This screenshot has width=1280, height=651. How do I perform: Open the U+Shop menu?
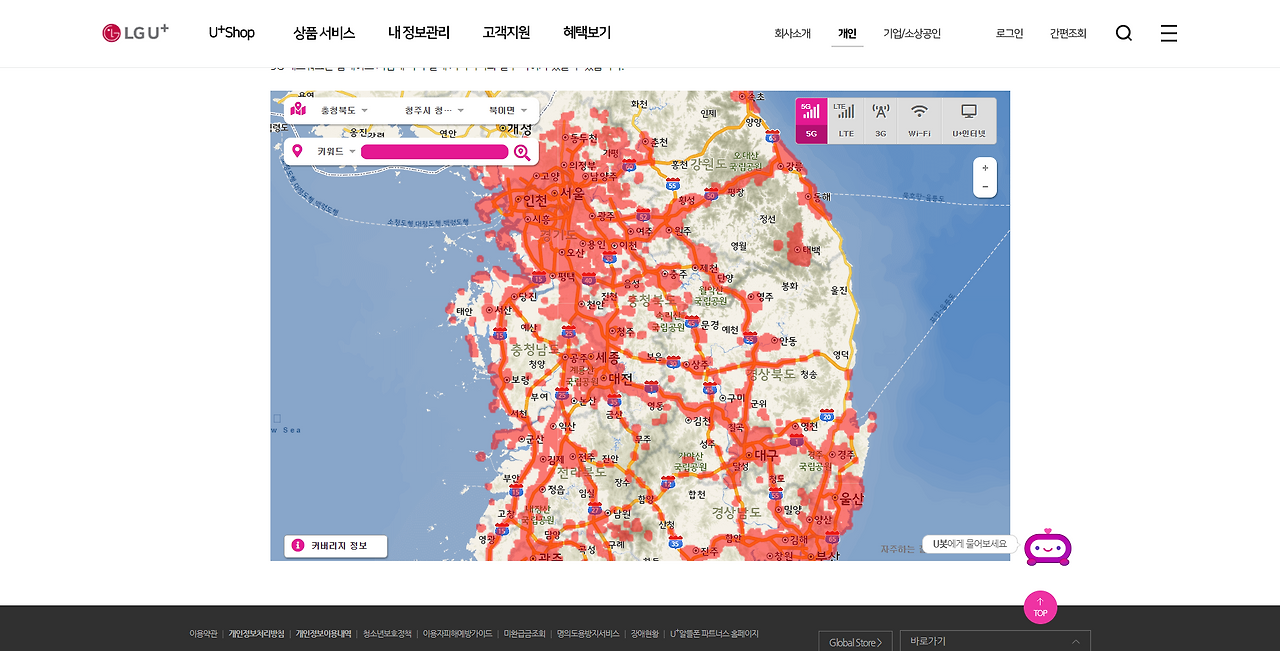pyautogui.click(x=232, y=33)
